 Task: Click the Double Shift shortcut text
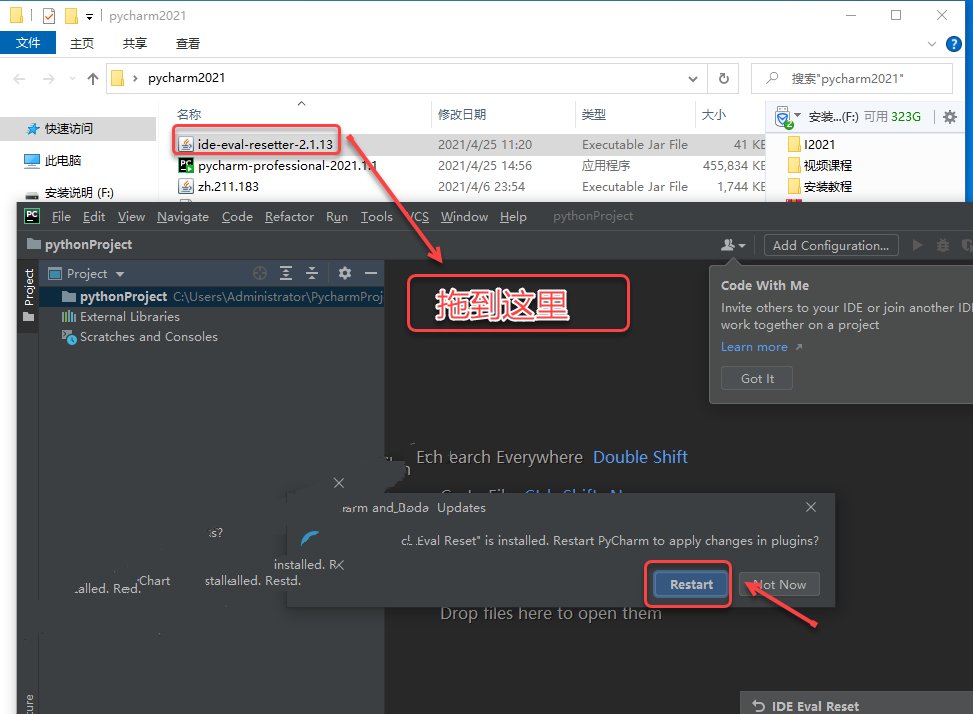coord(640,457)
